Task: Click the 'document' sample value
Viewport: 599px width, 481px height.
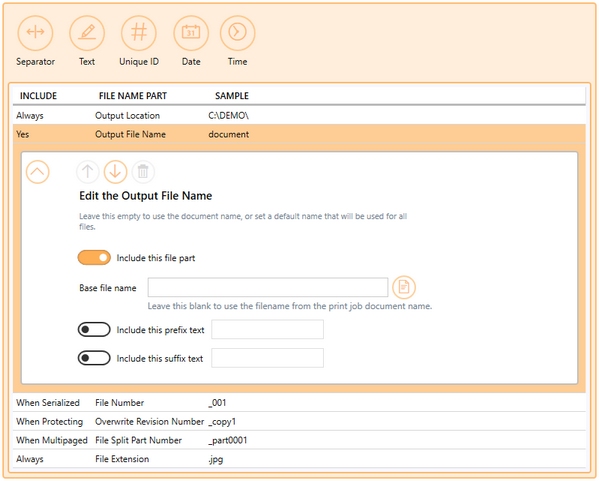Action: (228, 134)
